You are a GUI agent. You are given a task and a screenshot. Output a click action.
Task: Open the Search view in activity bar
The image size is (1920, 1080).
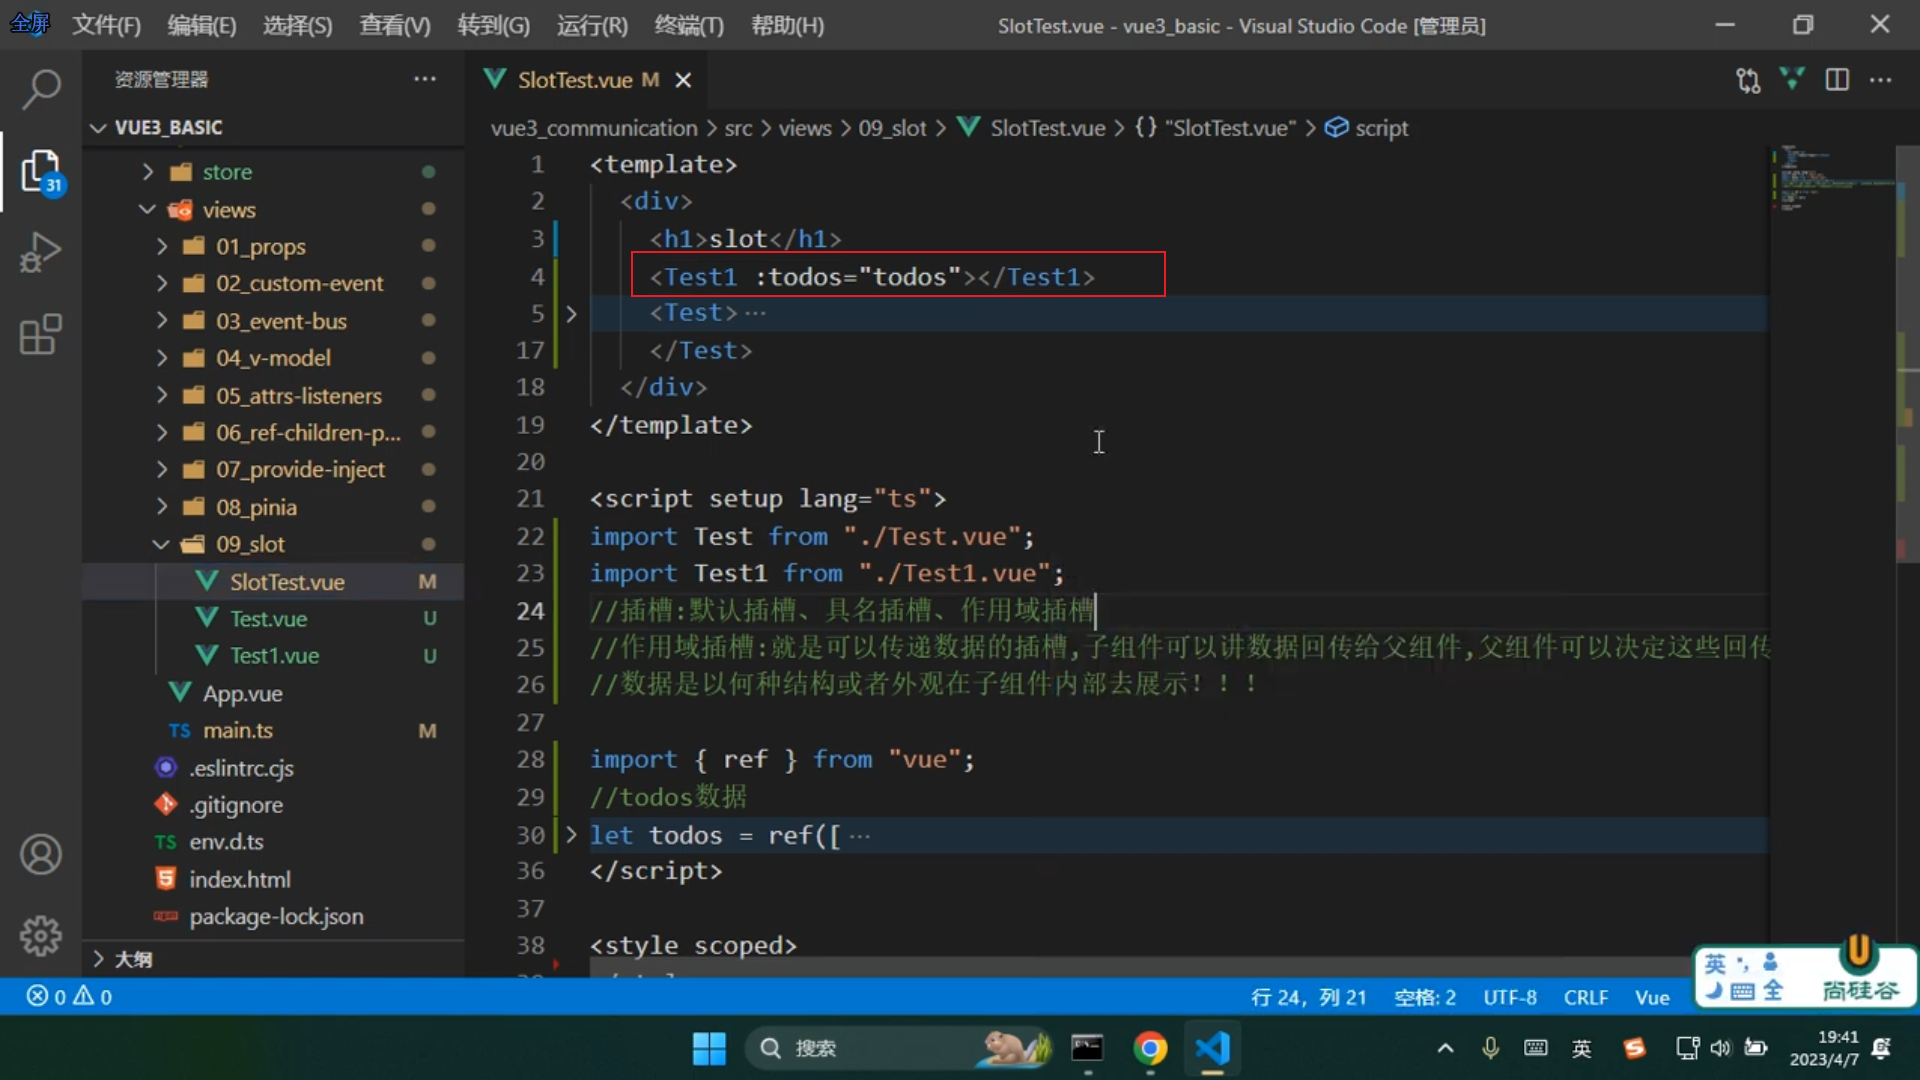click(40, 89)
